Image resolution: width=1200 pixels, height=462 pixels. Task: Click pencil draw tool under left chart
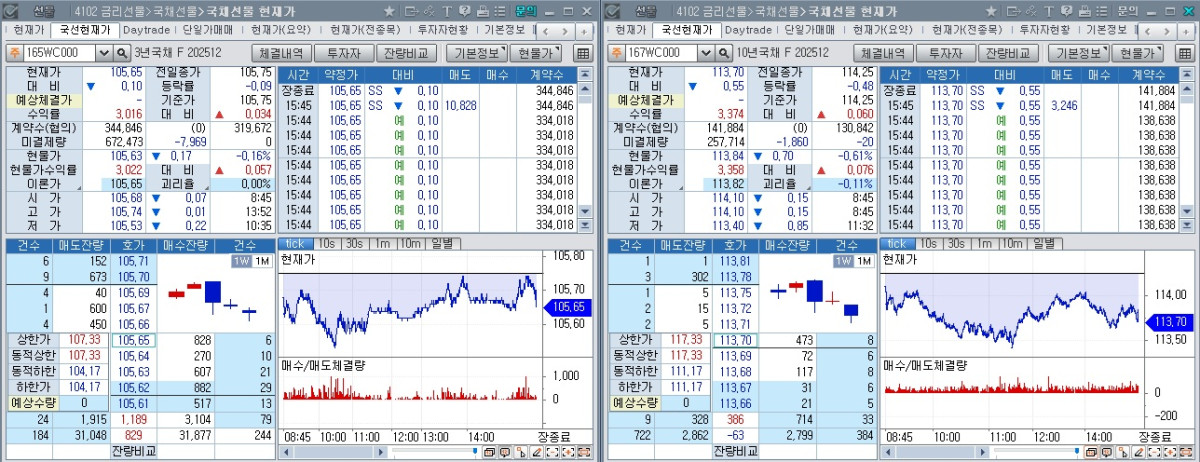pyautogui.click(x=536, y=452)
